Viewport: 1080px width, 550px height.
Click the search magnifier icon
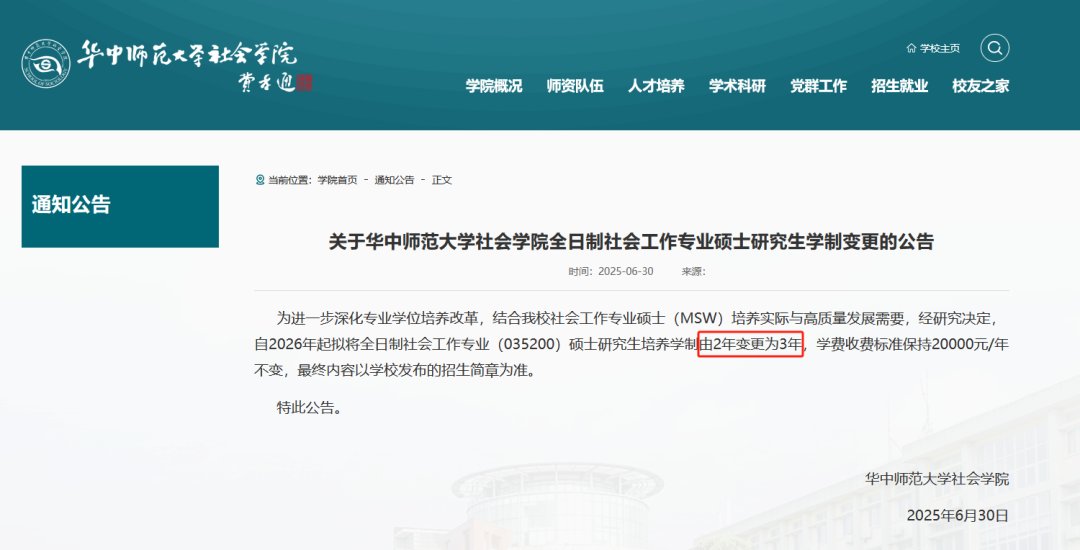click(x=995, y=48)
